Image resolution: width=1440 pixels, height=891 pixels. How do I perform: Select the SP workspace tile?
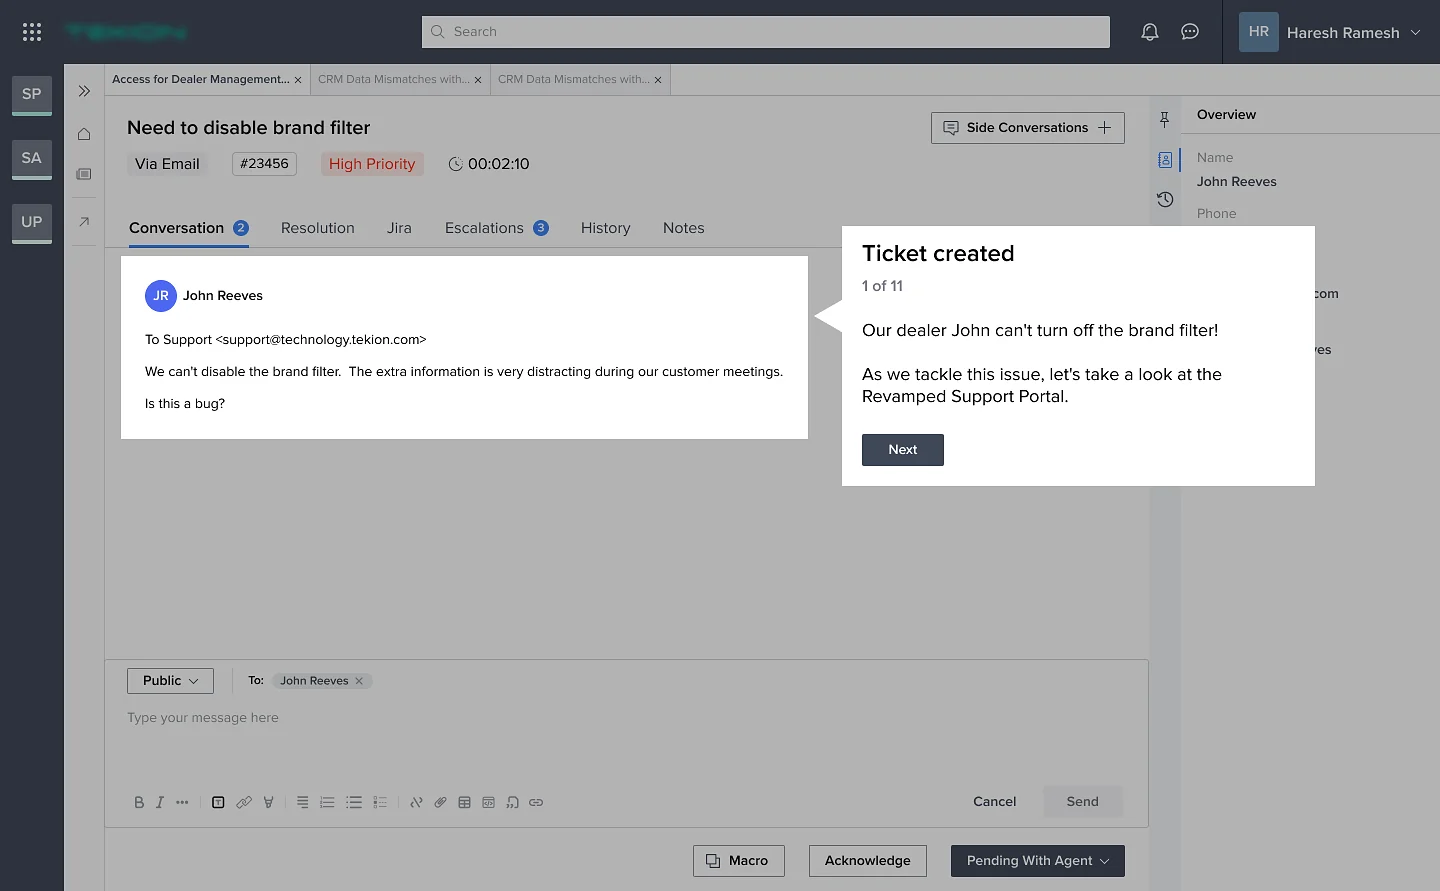pyautogui.click(x=32, y=95)
